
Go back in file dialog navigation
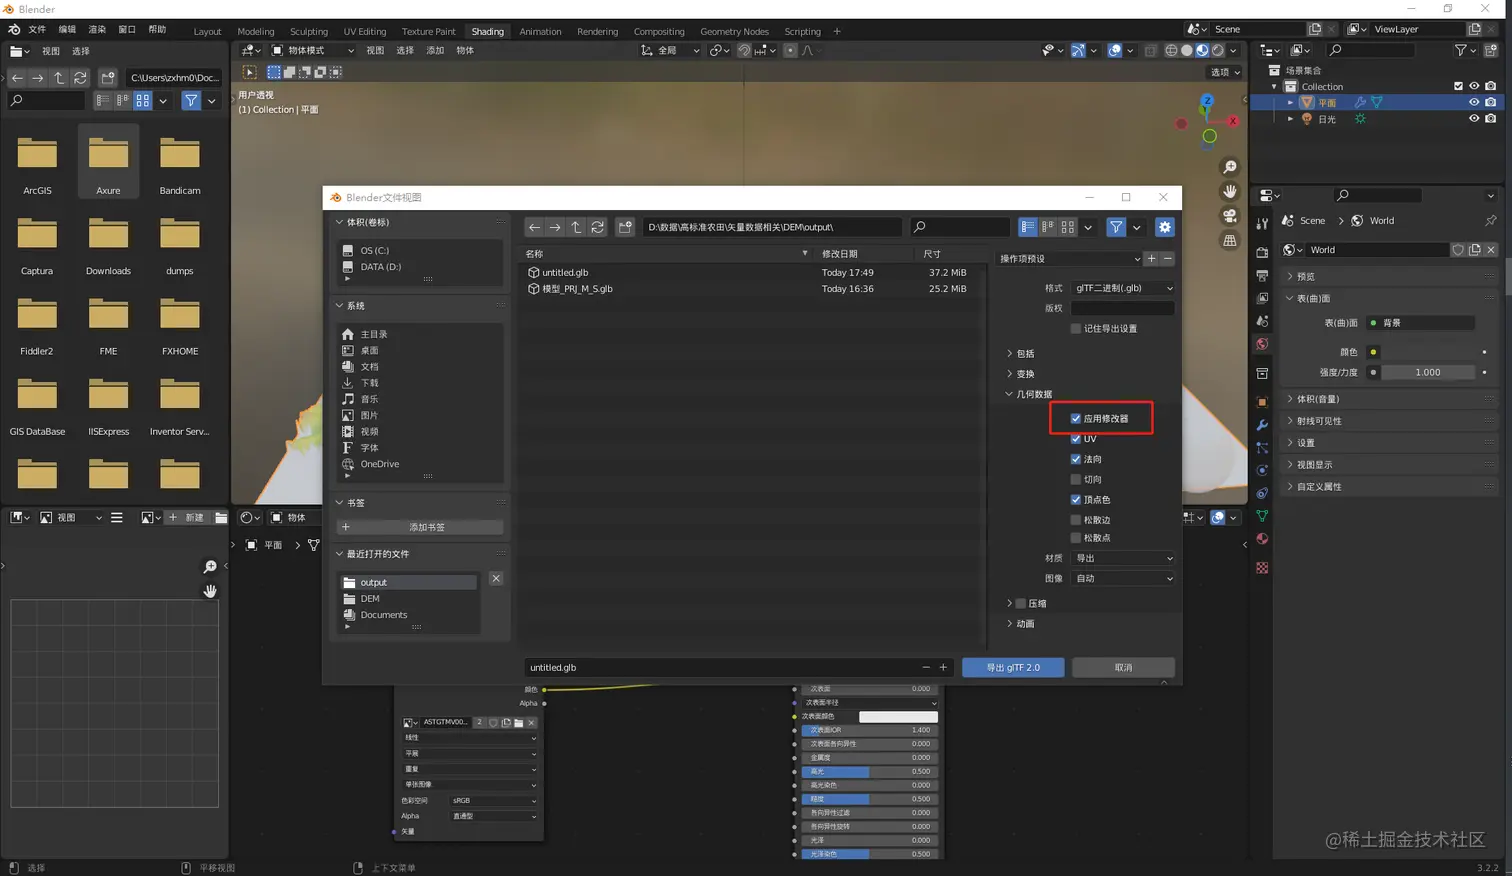[x=534, y=227]
